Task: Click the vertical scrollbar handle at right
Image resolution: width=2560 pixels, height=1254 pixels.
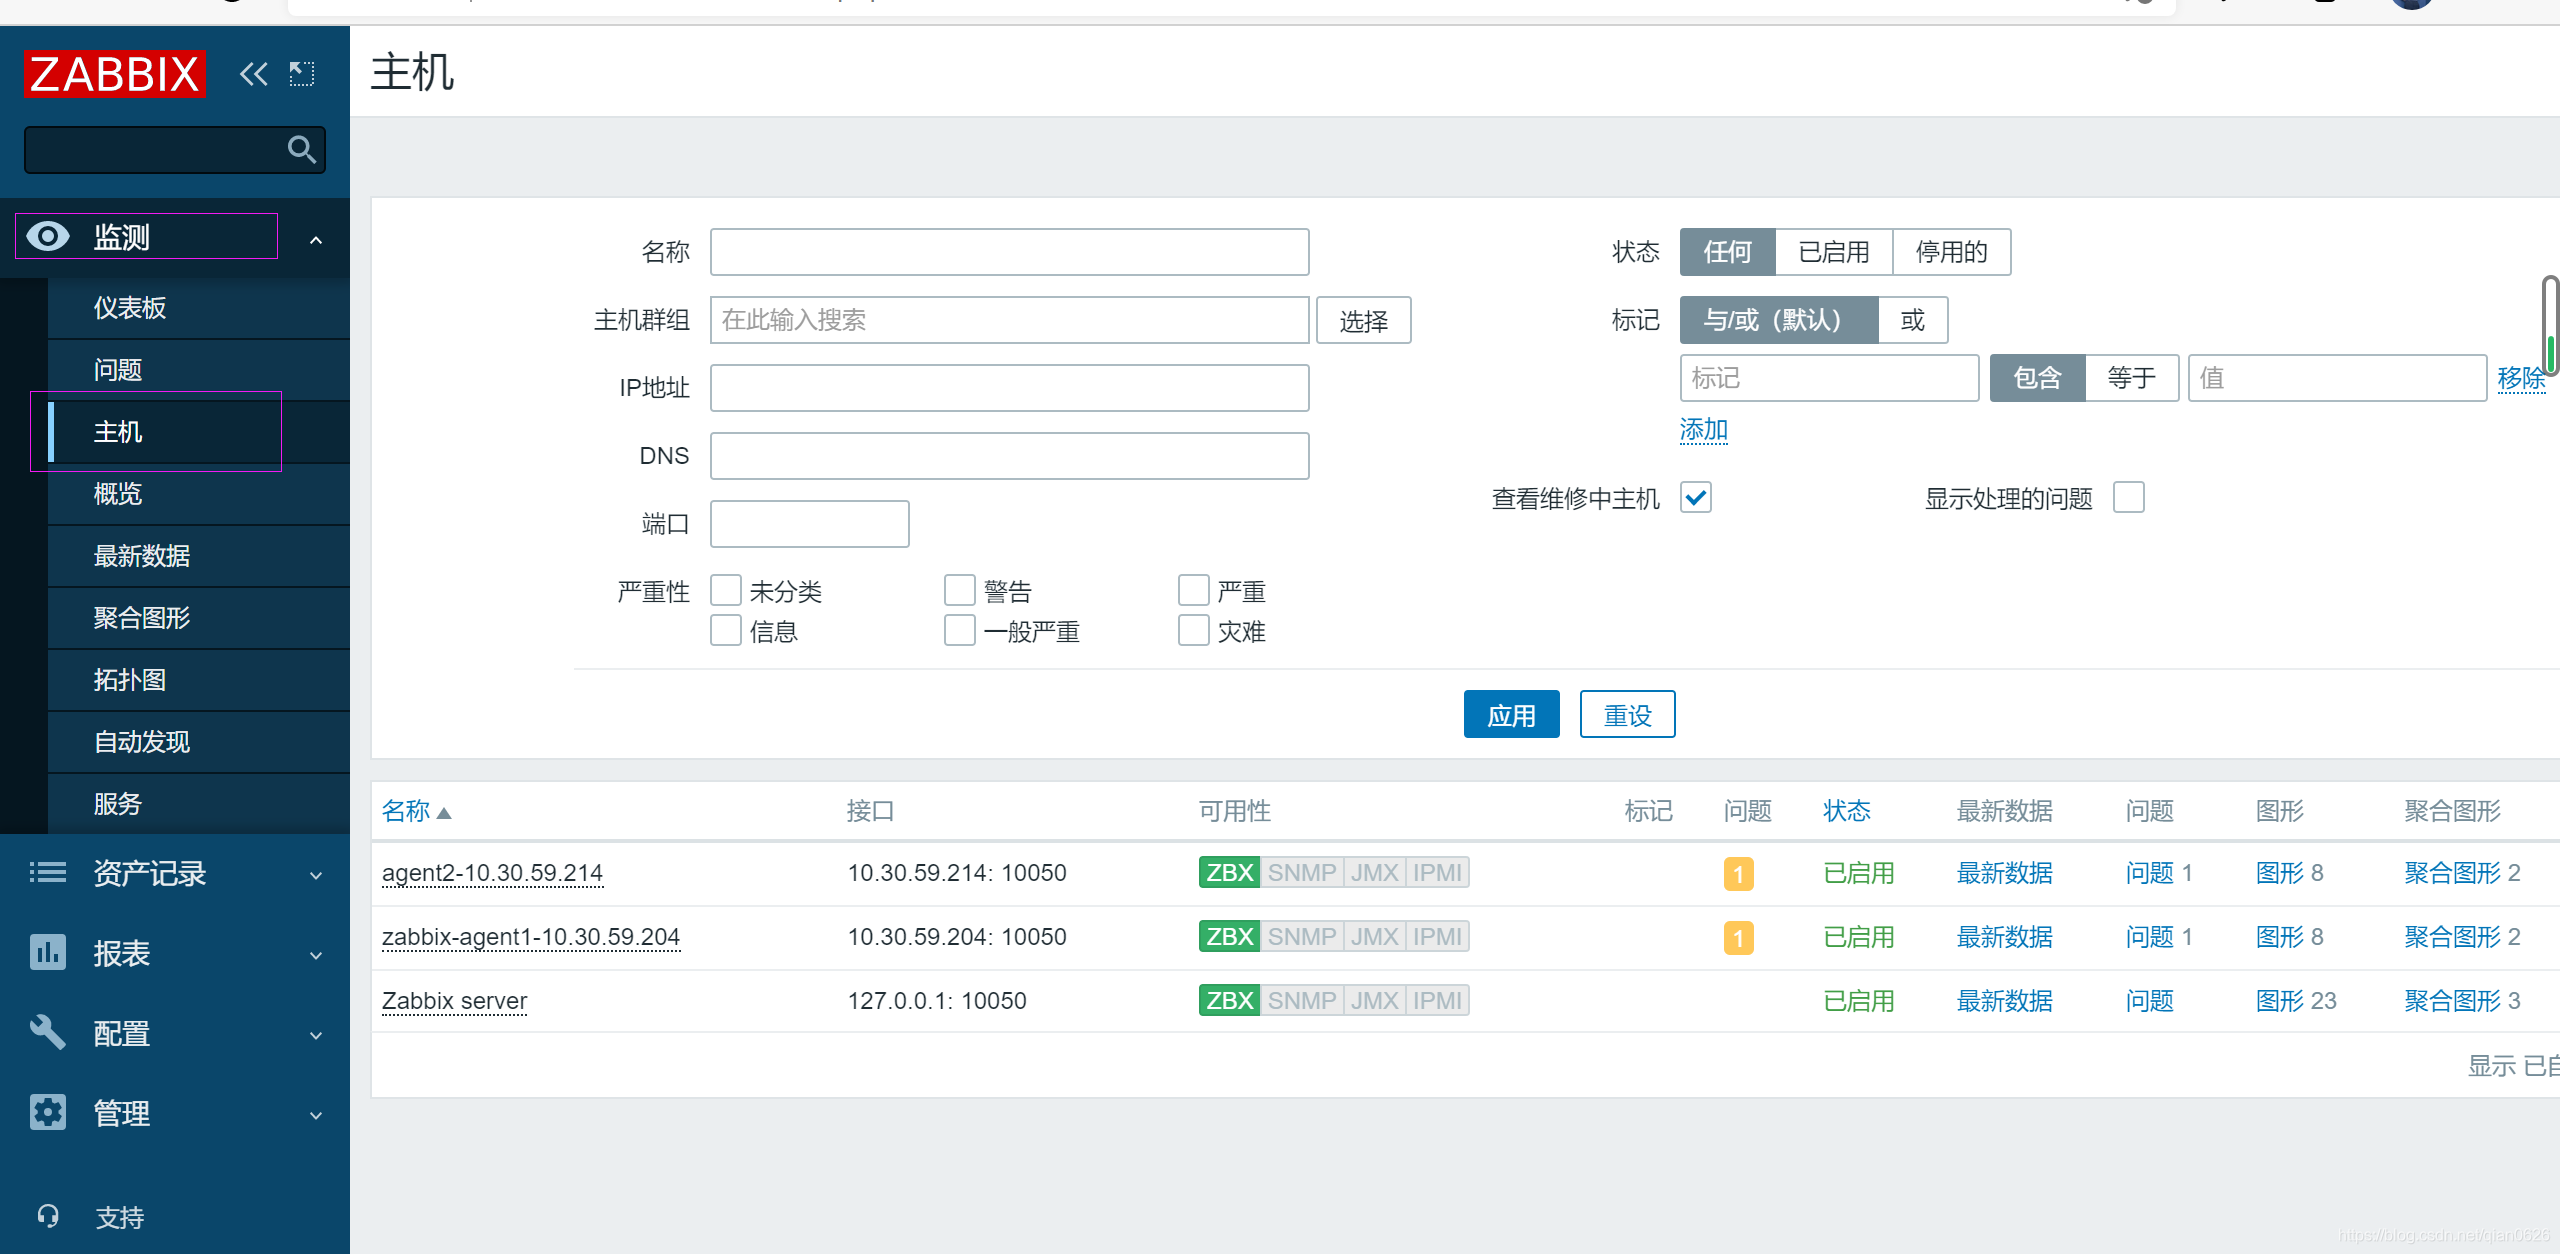Action: [2551, 325]
